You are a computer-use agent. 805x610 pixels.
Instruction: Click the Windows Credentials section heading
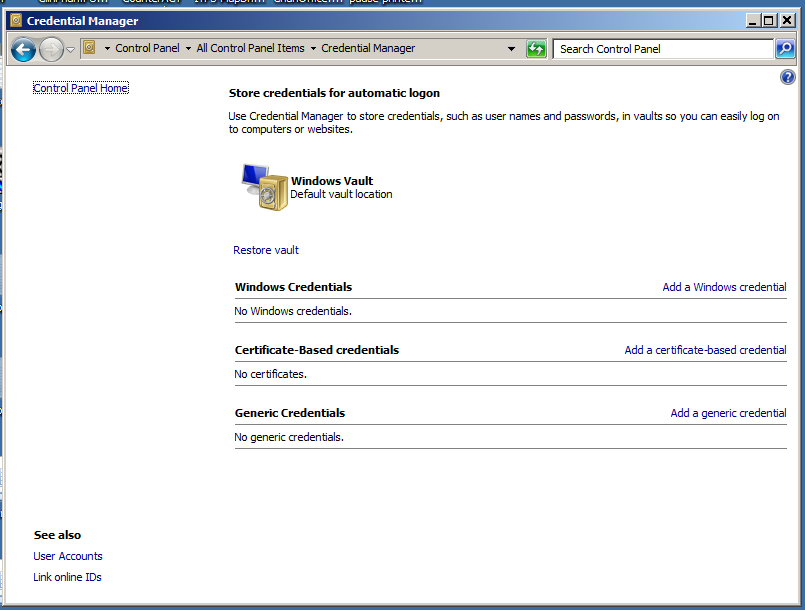tap(293, 287)
